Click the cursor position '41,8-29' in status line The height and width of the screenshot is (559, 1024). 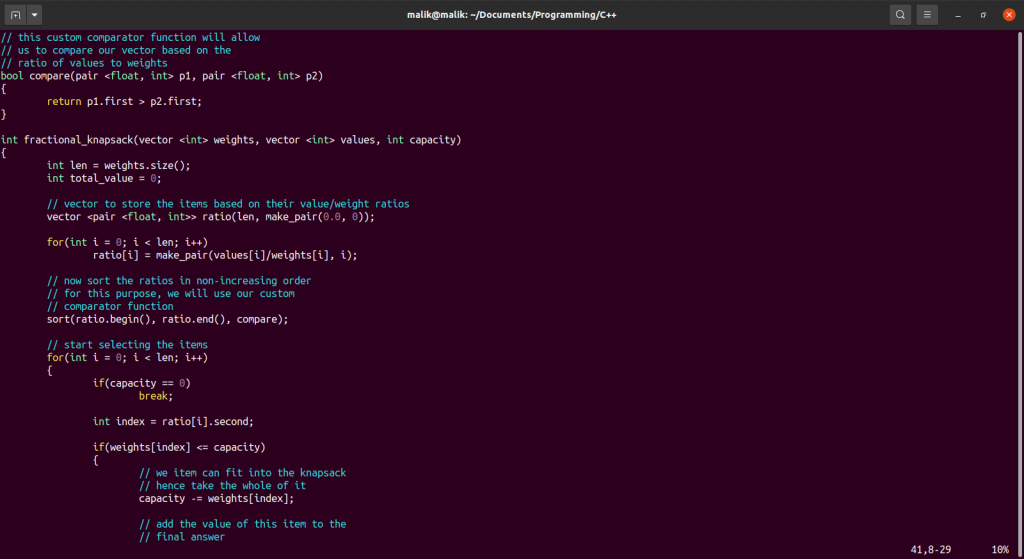[x=931, y=550]
